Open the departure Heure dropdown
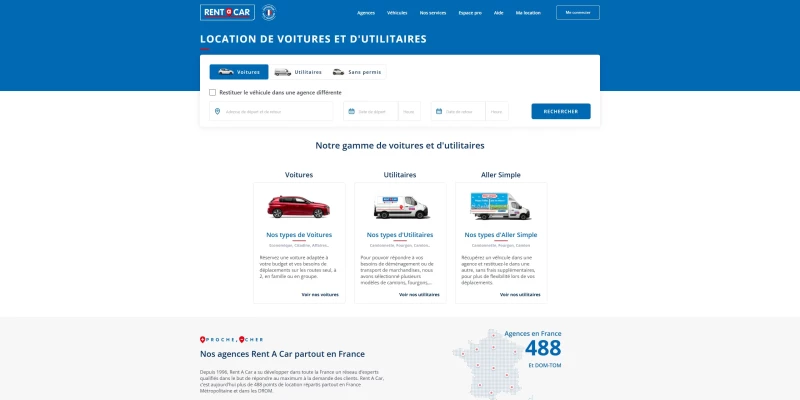Viewport: 800px width, 400px height. click(409, 111)
